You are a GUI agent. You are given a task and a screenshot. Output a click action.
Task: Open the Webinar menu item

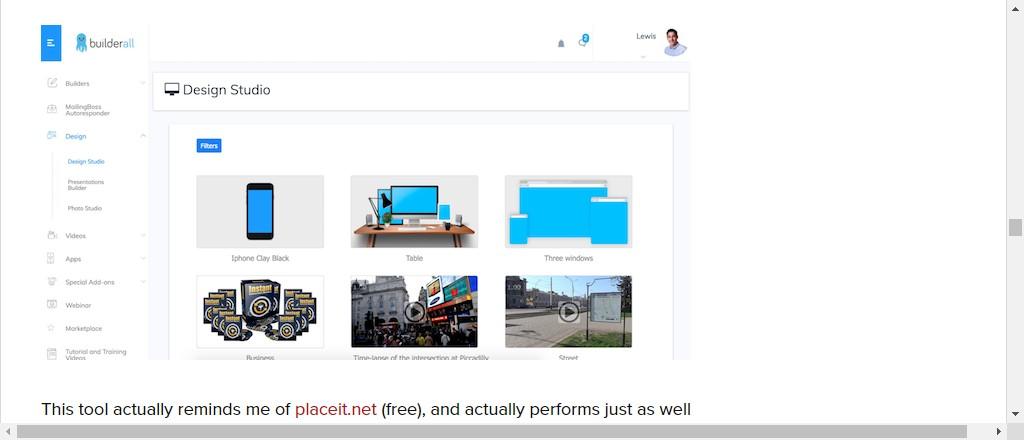click(78, 306)
